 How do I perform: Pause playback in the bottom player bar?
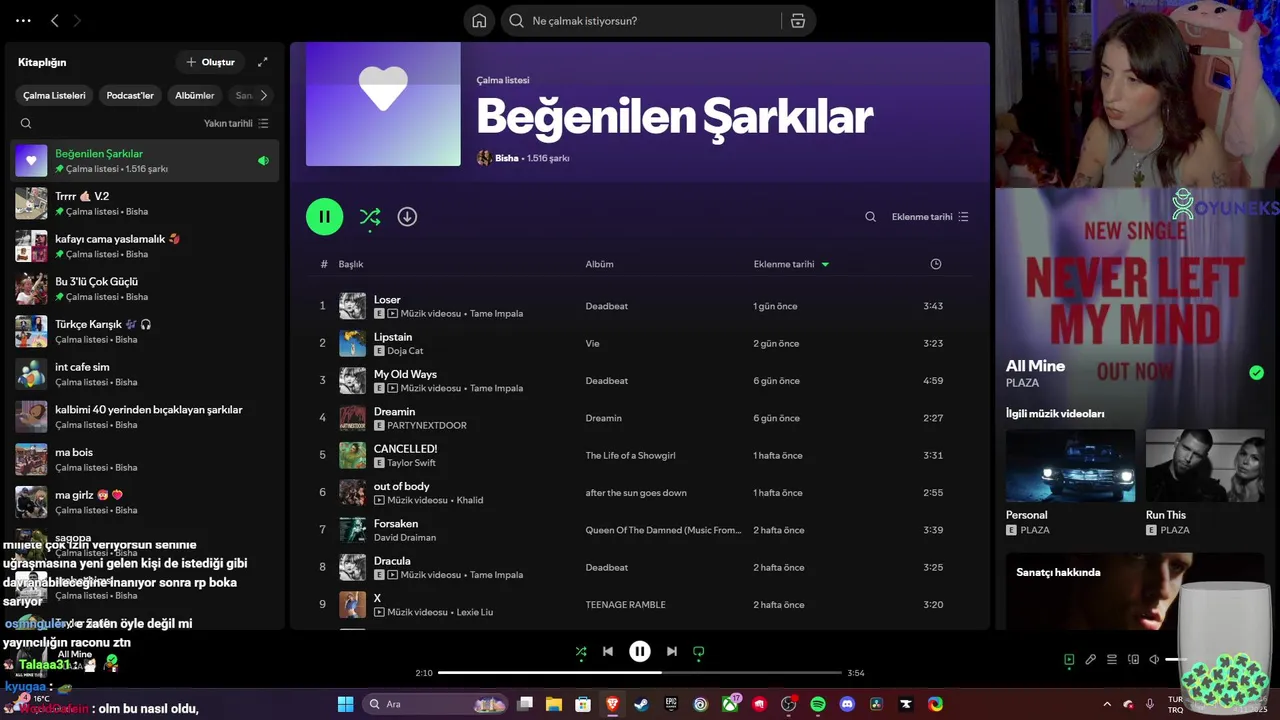click(x=640, y=651)
